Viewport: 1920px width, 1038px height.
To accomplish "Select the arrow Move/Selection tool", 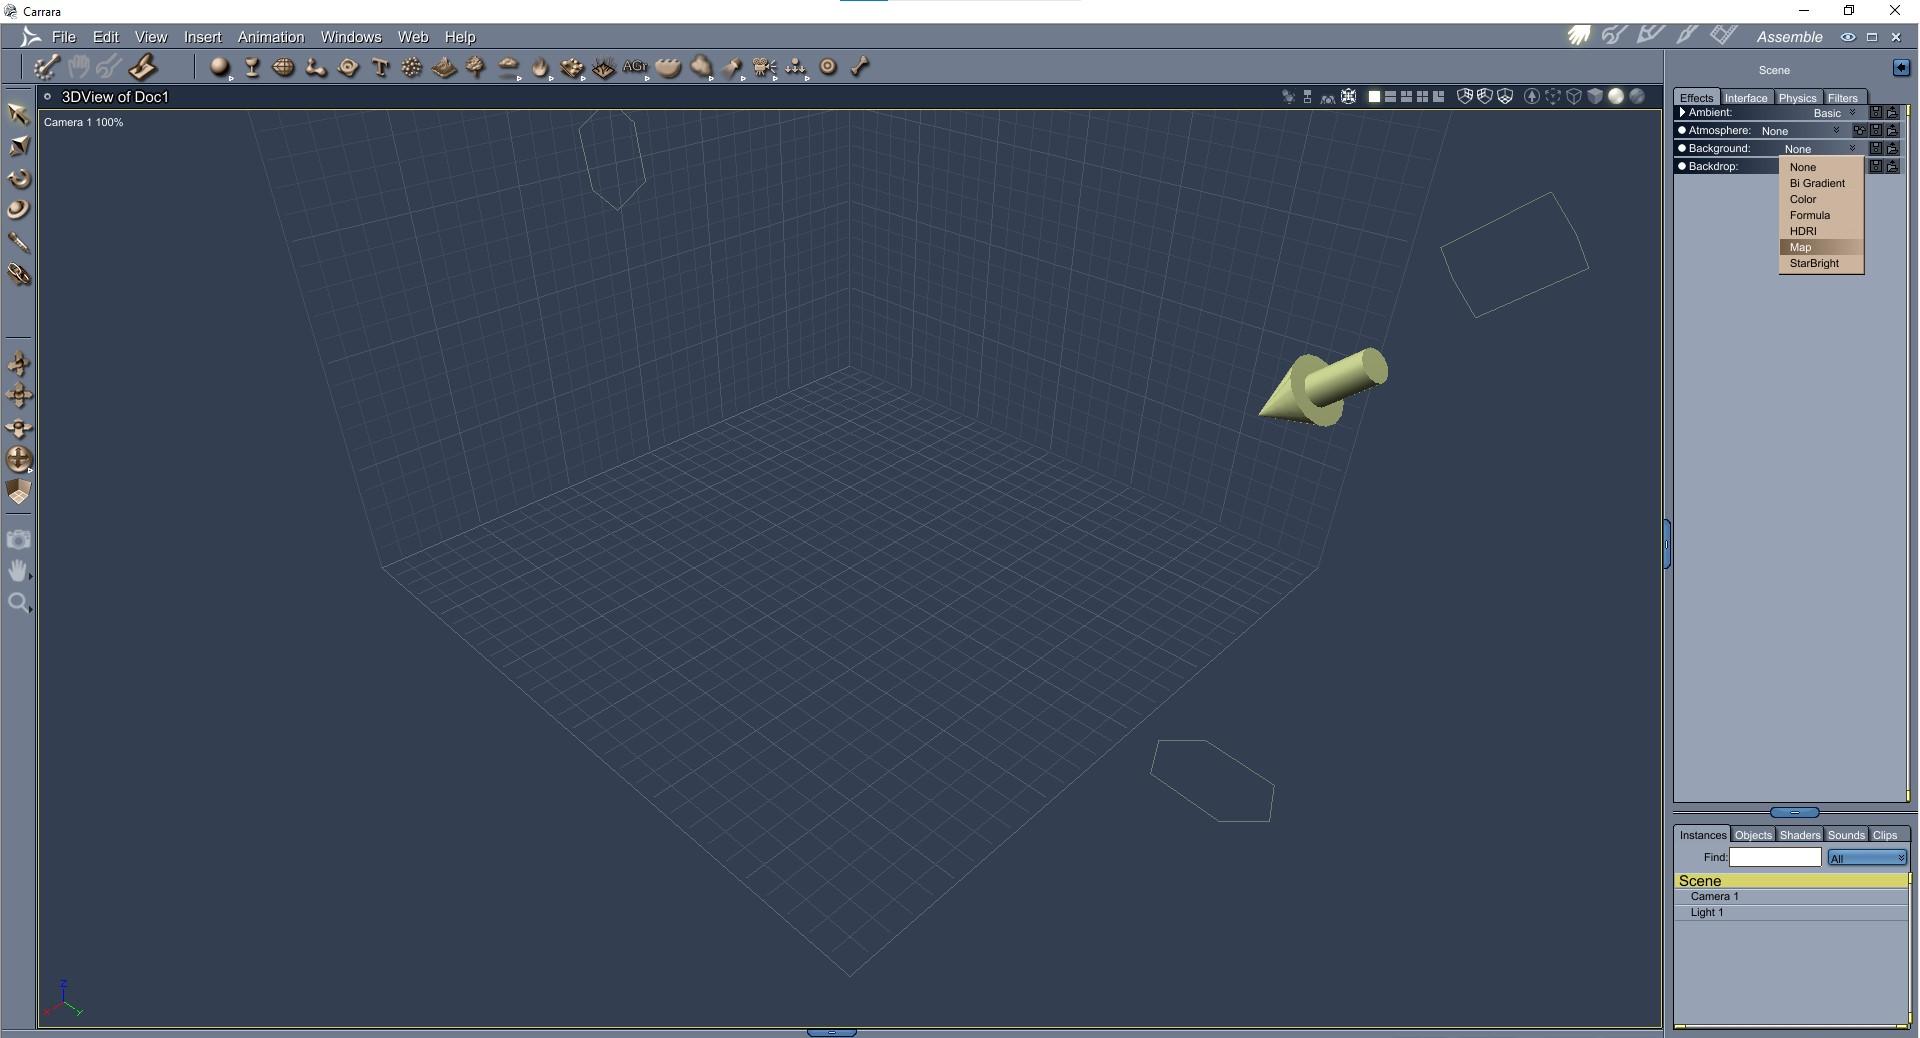I will [x=18, y=113].
